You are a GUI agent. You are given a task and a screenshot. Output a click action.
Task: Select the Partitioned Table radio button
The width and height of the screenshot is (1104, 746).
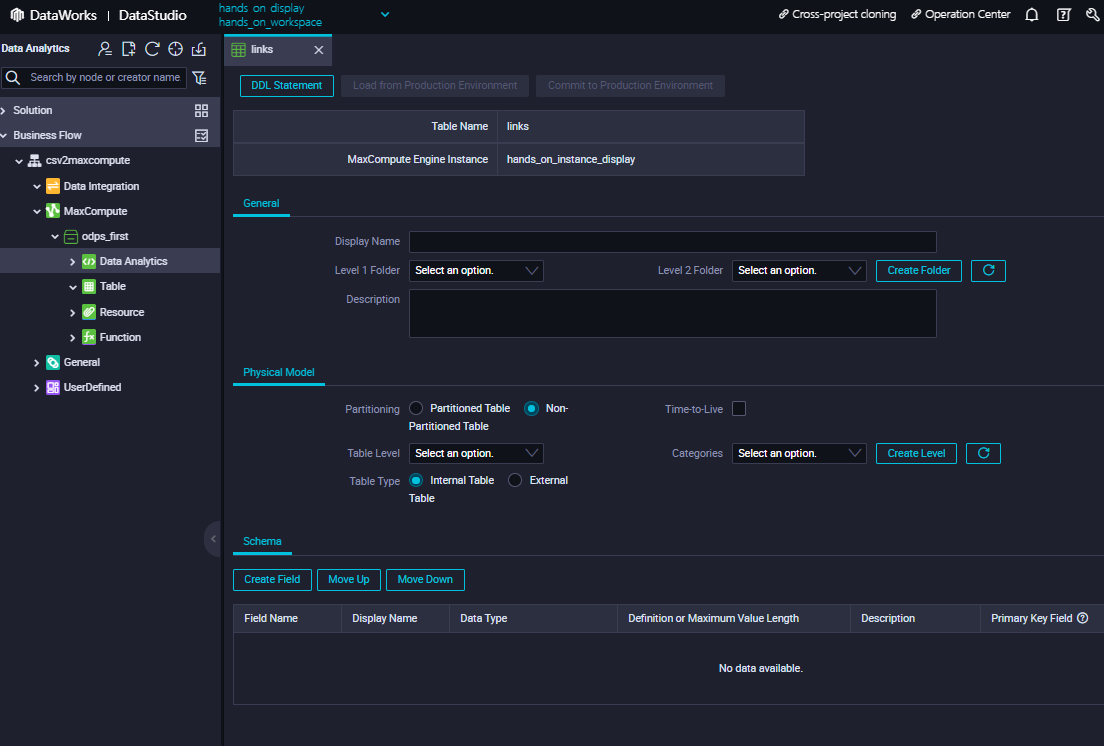416,408
